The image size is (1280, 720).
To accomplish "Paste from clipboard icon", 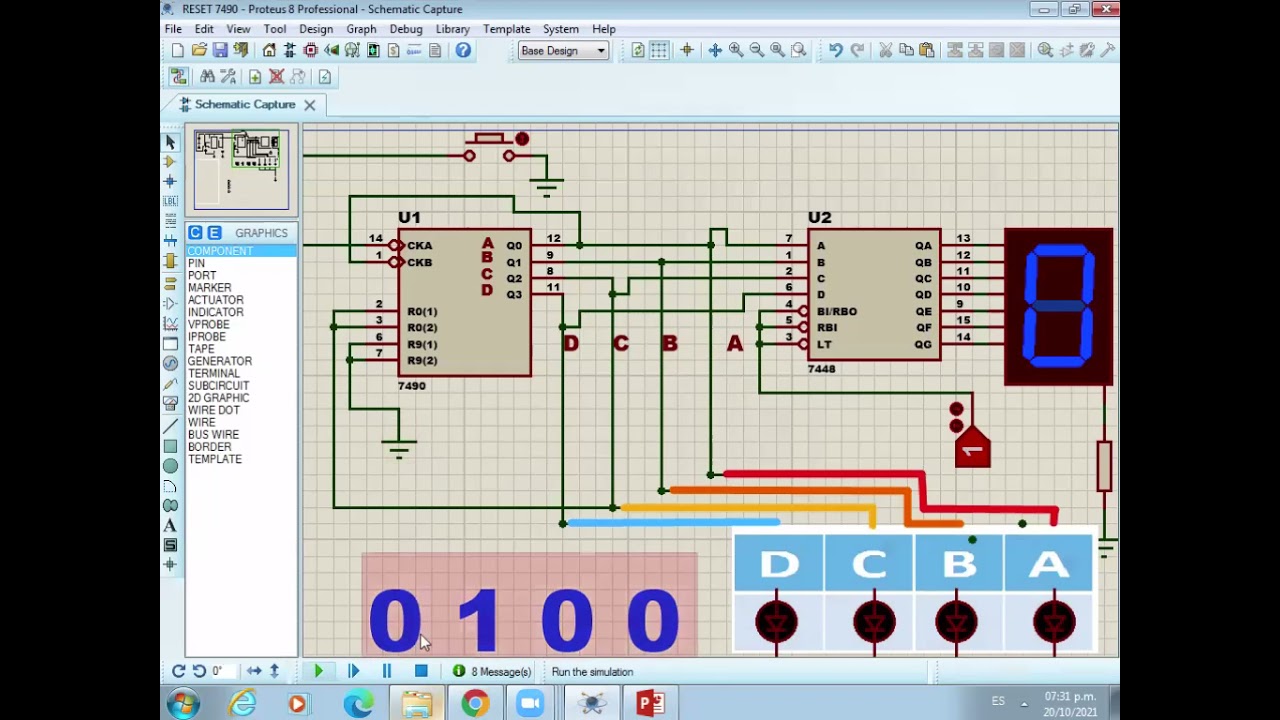I will click(x=927, y=50).
